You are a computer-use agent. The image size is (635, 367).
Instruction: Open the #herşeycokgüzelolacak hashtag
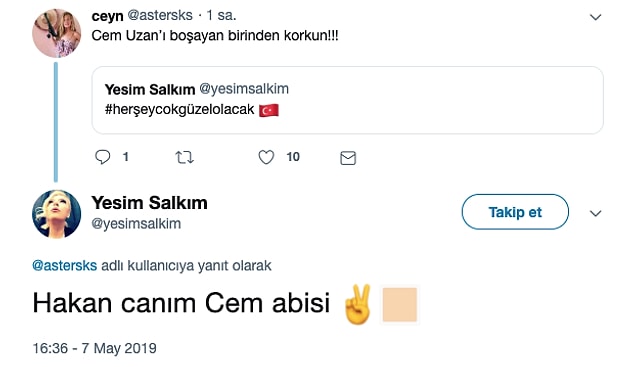click(x=179, y=110)
